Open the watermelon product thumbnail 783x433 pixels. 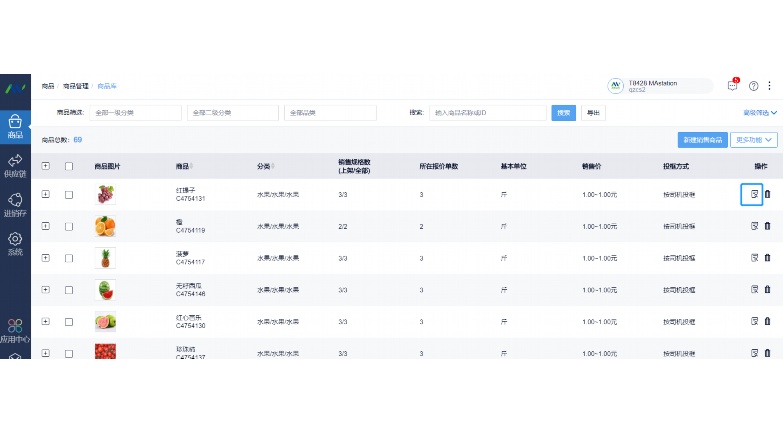click(105, 290)
